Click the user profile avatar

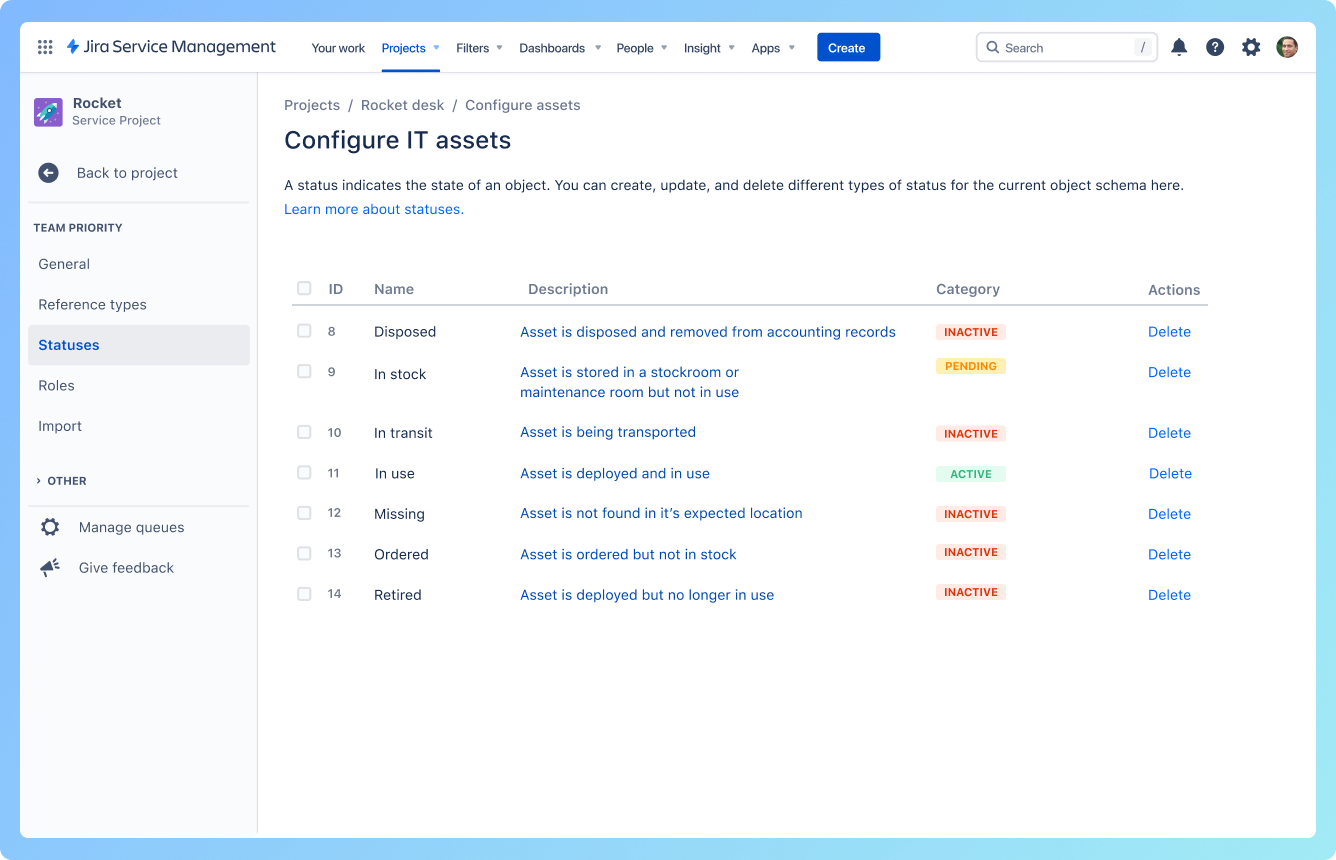point(1287,46)
